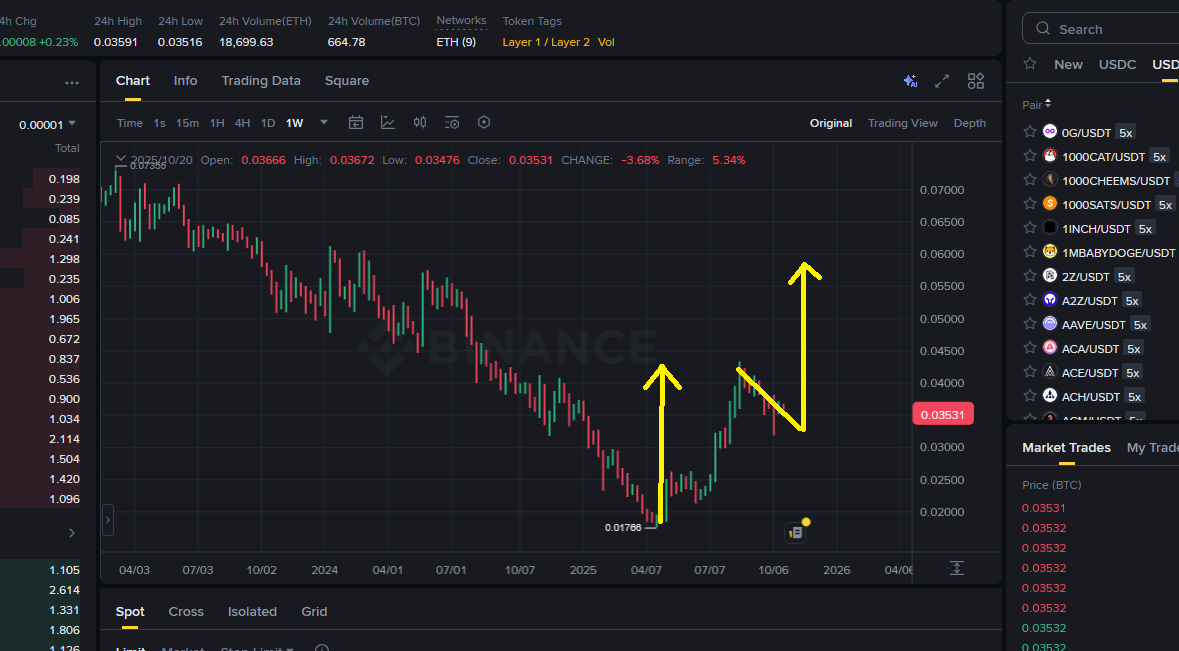Open the chart layout grid icon
The width and height of the screenshot is (1179, 651).
click(x=976, y=81)
